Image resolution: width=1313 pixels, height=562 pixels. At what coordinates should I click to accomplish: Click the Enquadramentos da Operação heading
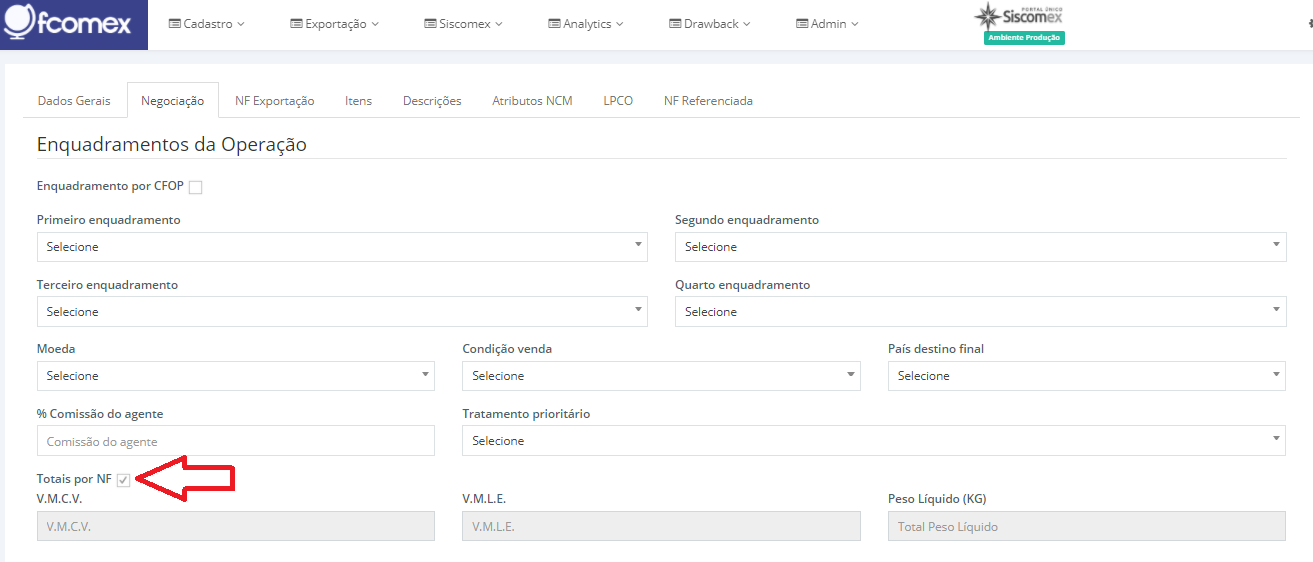click(x=172, y=144)
